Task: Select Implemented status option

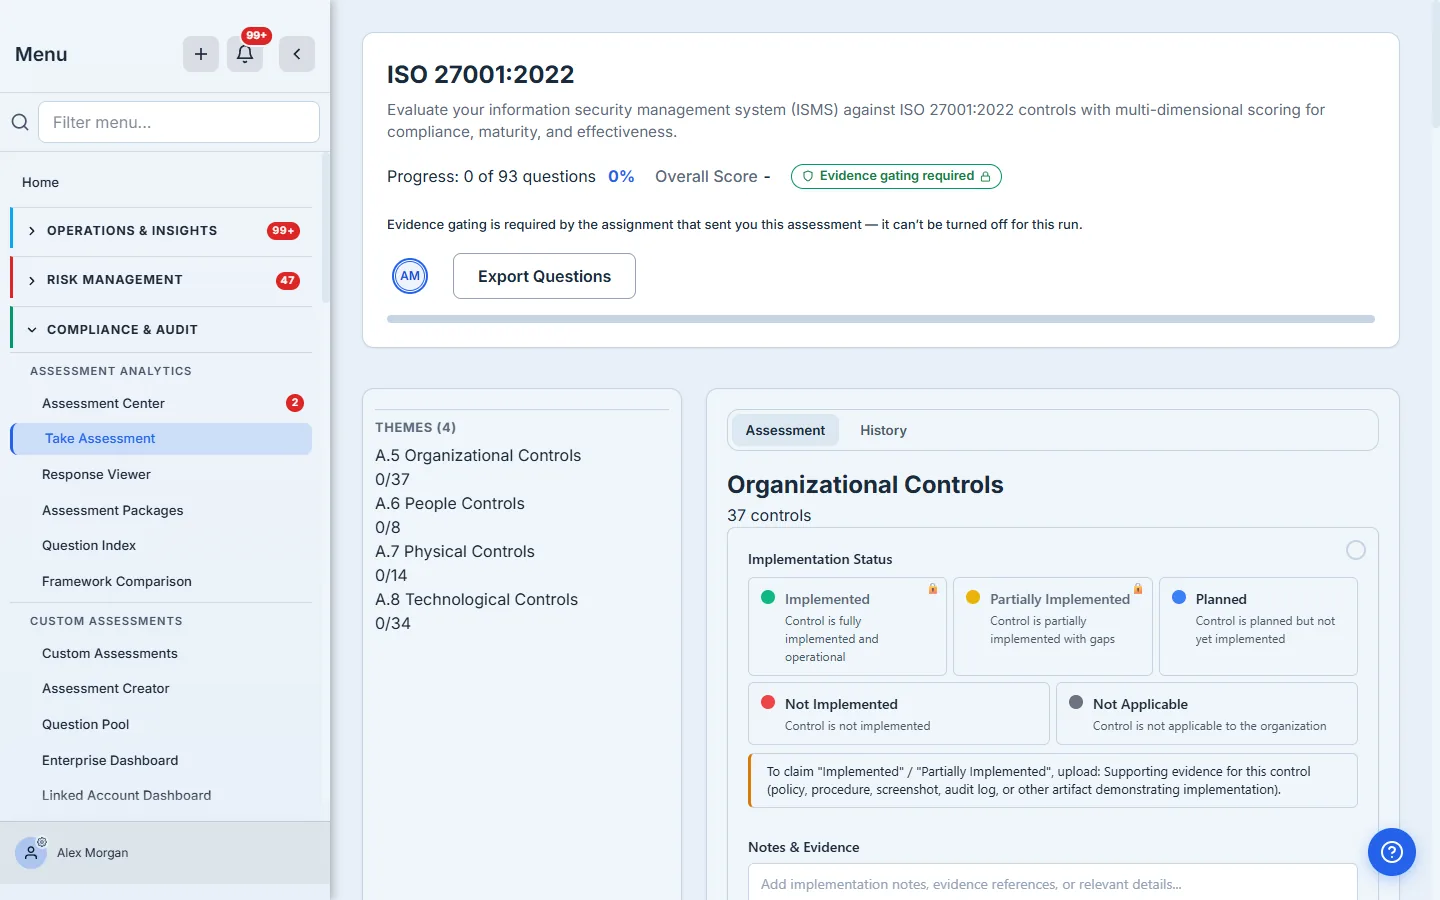Action: [847, 627]
